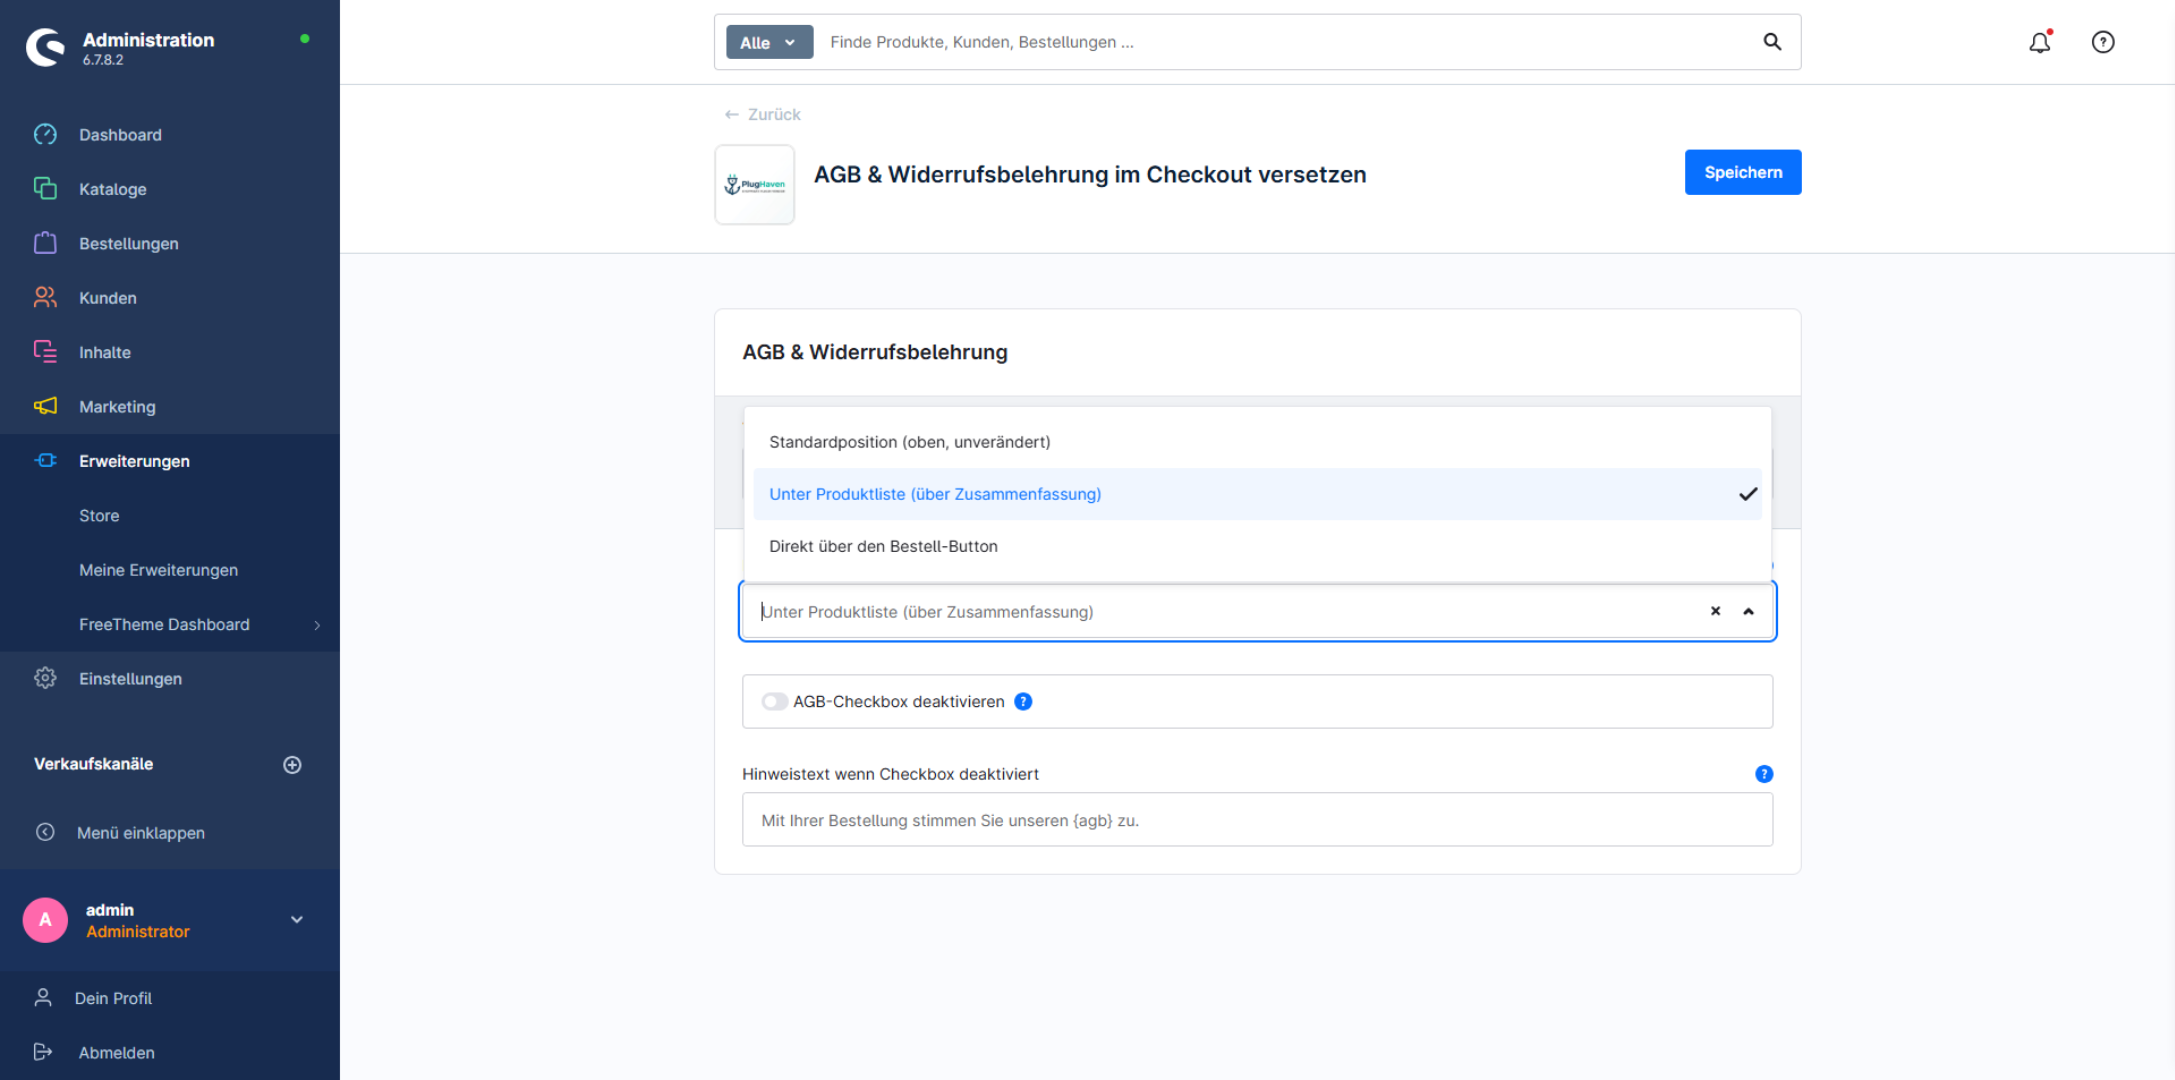Expand FreeTheme Dashboard submenu arrow
The width and height of the screenshot is (2175, 1080).
click(x=317, y=625)
